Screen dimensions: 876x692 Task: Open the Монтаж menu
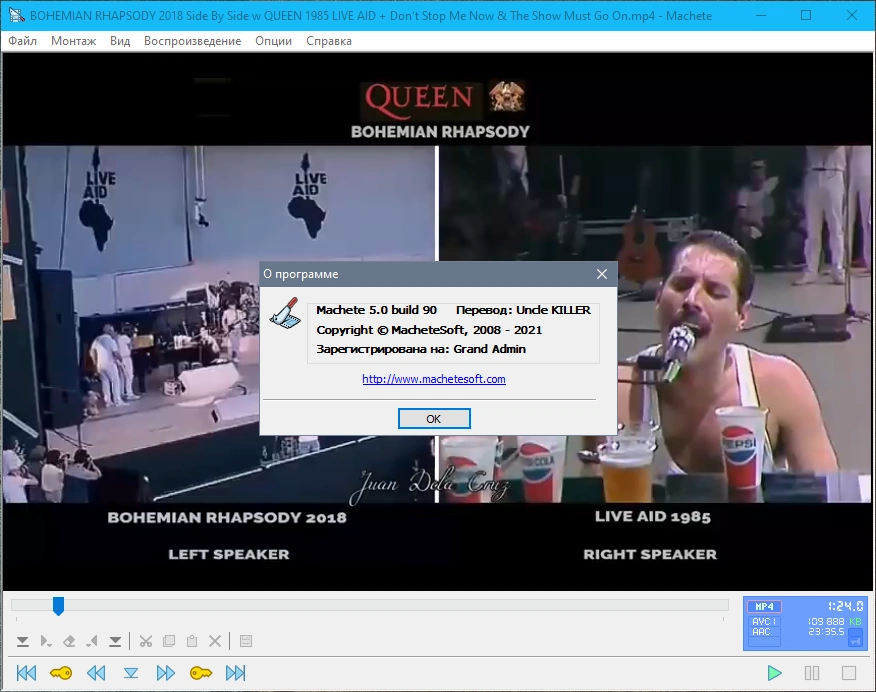click(73, 41)
